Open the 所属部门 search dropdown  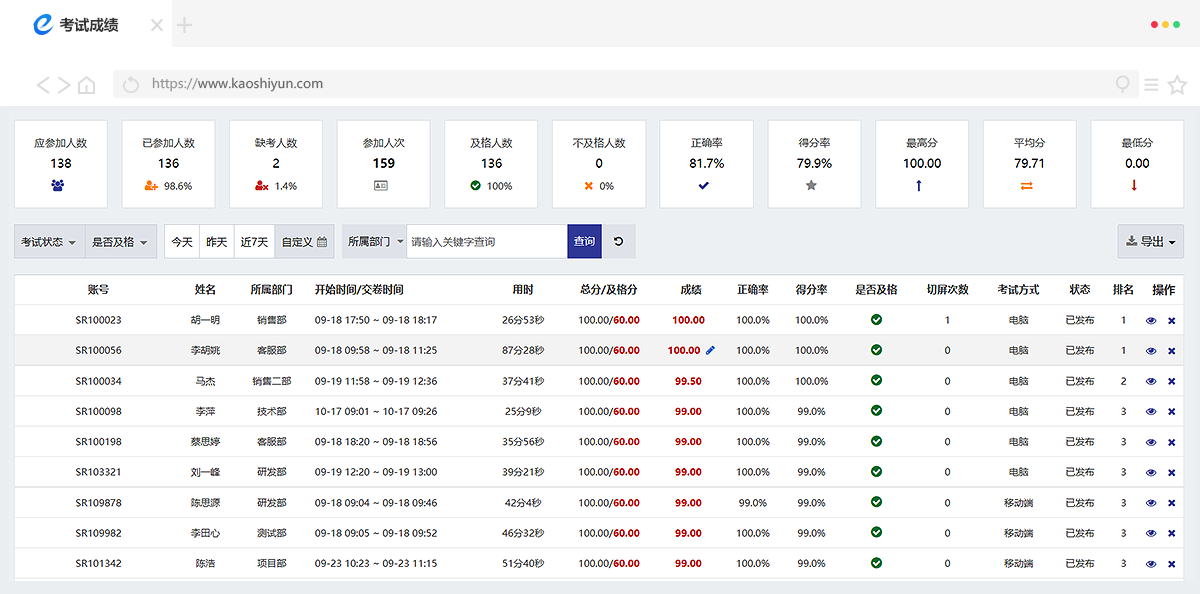point(375,241)
